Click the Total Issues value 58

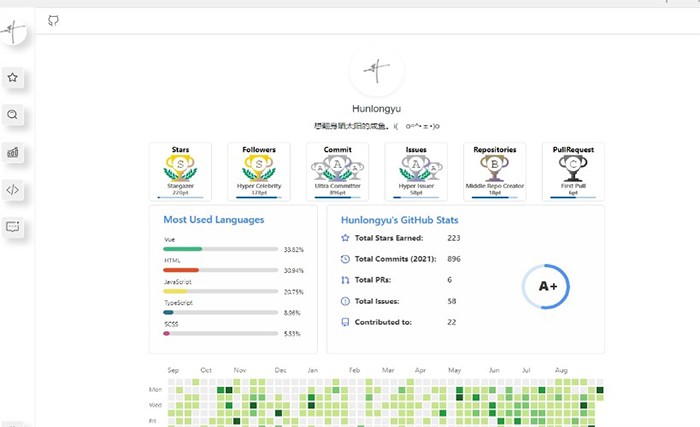(x=452, y=301)
